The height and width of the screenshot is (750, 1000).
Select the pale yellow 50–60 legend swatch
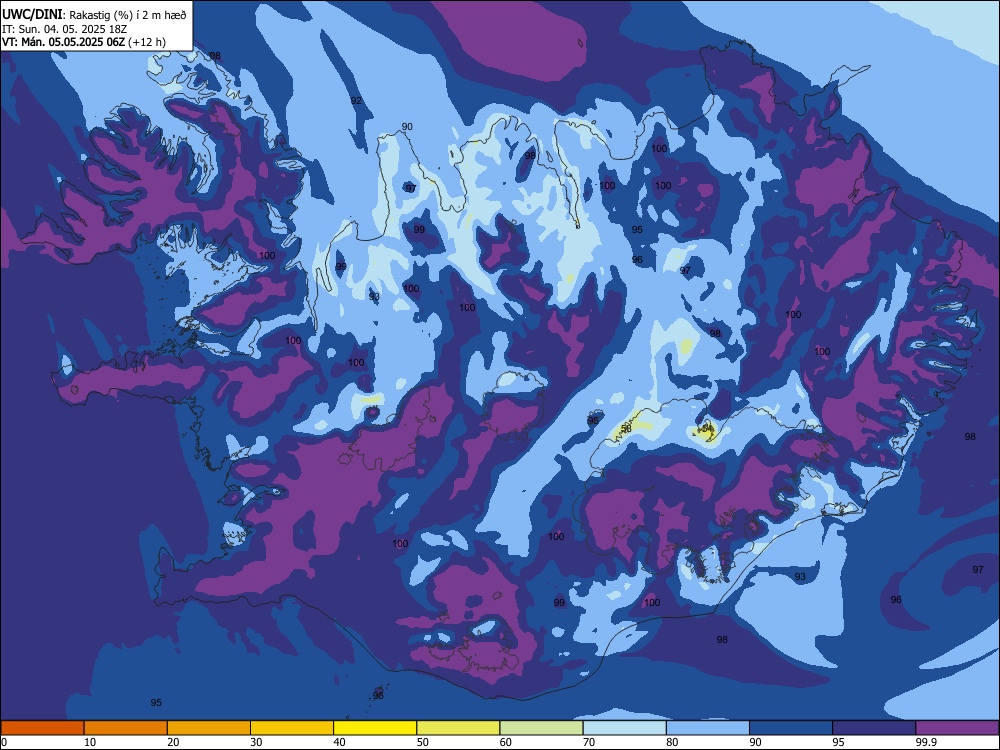click(459, 728)
